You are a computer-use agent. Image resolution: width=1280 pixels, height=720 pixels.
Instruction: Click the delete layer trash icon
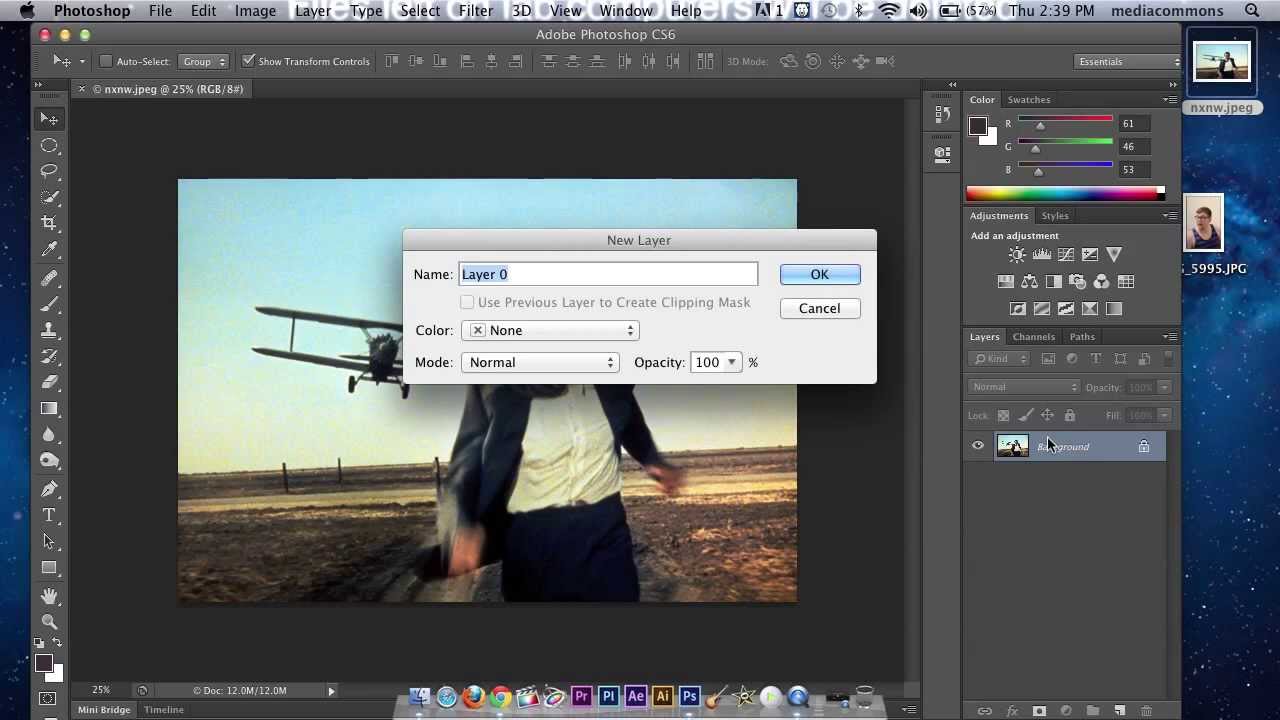[x=1146, y=711]
